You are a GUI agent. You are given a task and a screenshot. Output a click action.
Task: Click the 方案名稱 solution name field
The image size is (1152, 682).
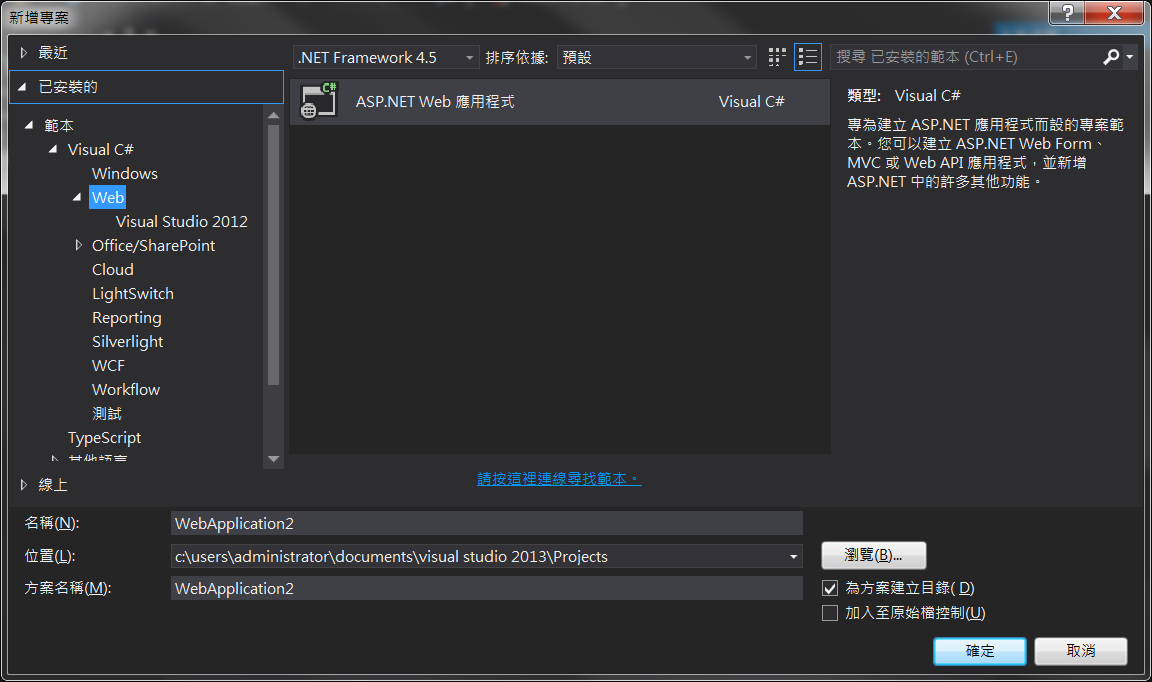(x=486, y=588)
